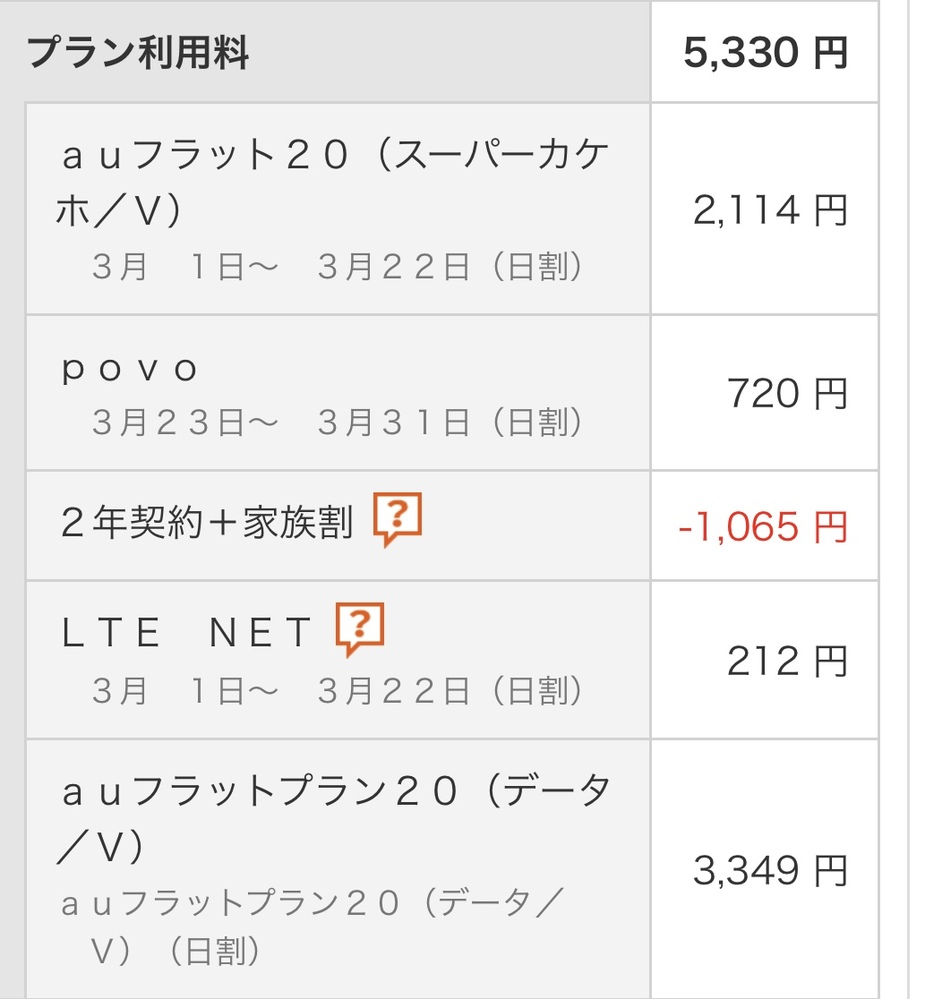Open help icon beside 2年契約+家族割

[x=398, y=519]
